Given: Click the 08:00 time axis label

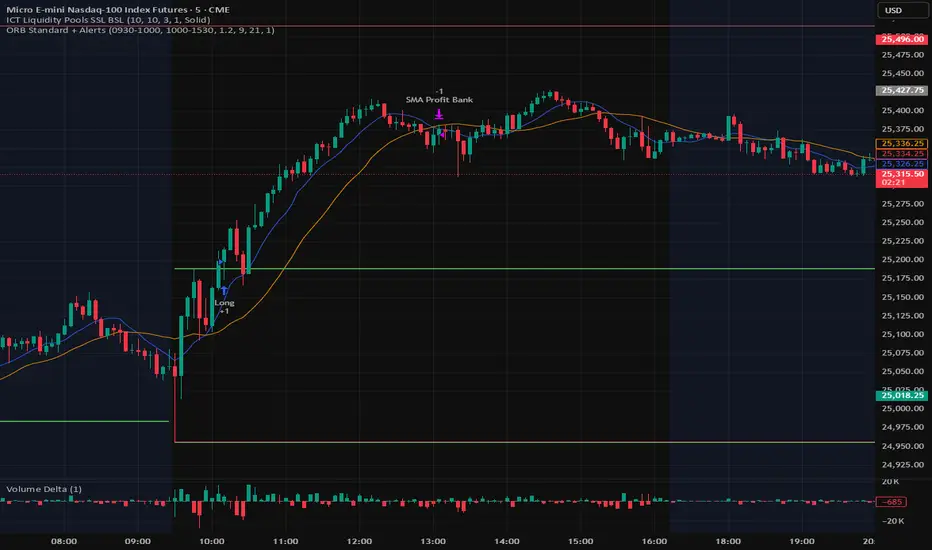Looking at the screenshot, I should pyautogui.click(x=64, y=541).
